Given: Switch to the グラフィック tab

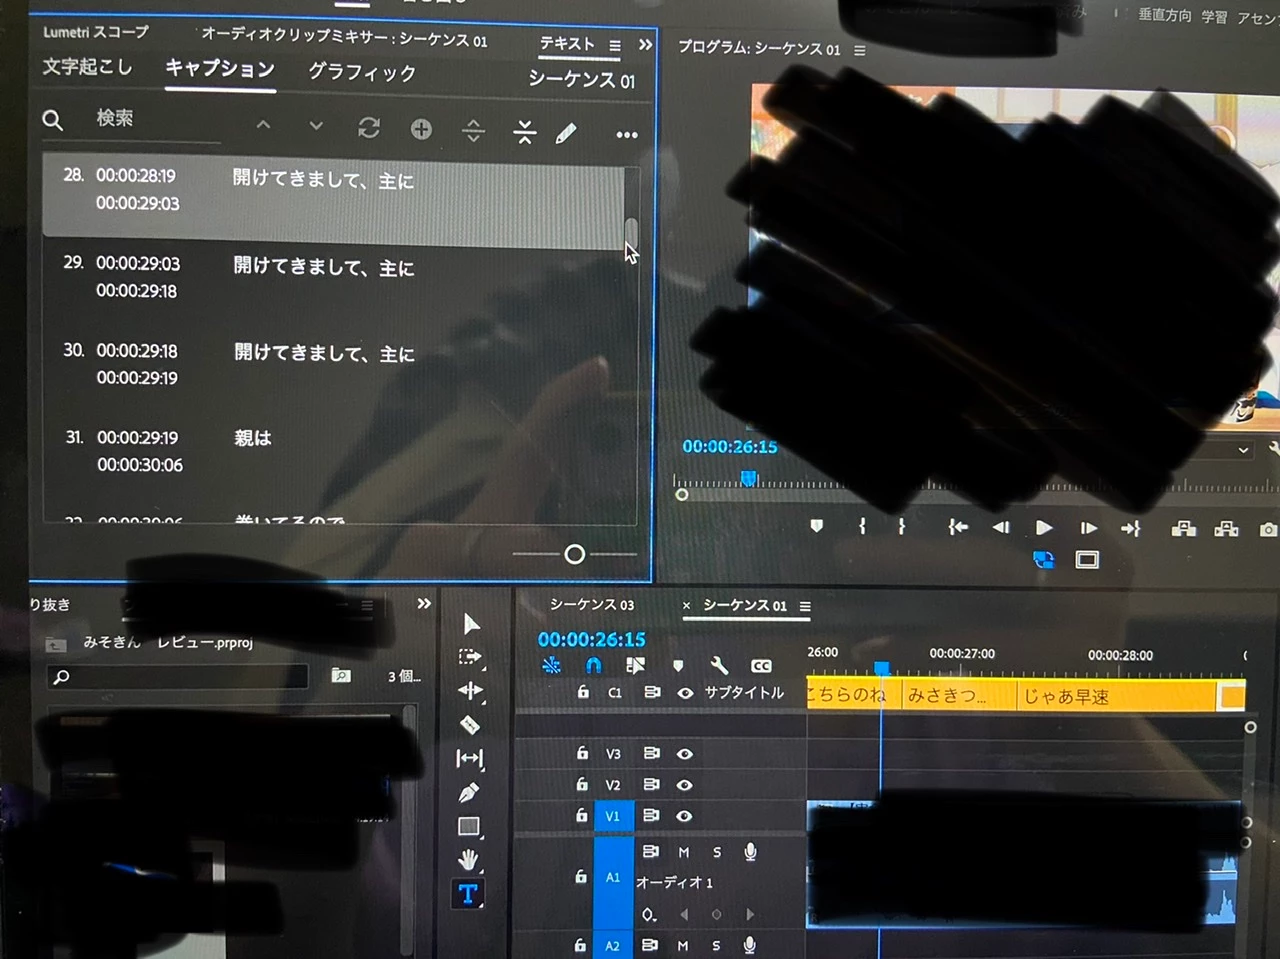Looking at the screenshot, I should coord(362,72).
